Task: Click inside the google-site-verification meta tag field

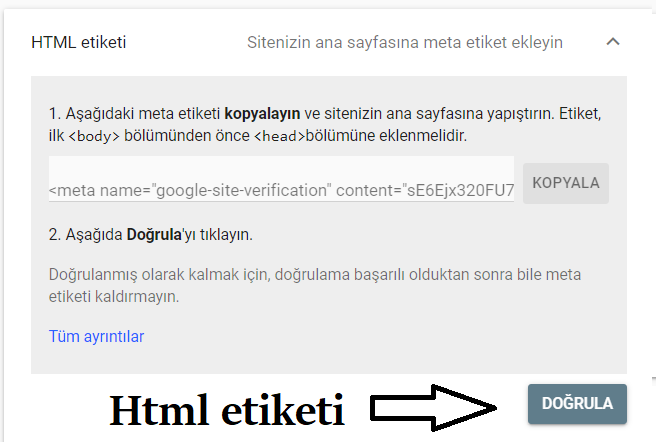Action: [x=281, y=188]
